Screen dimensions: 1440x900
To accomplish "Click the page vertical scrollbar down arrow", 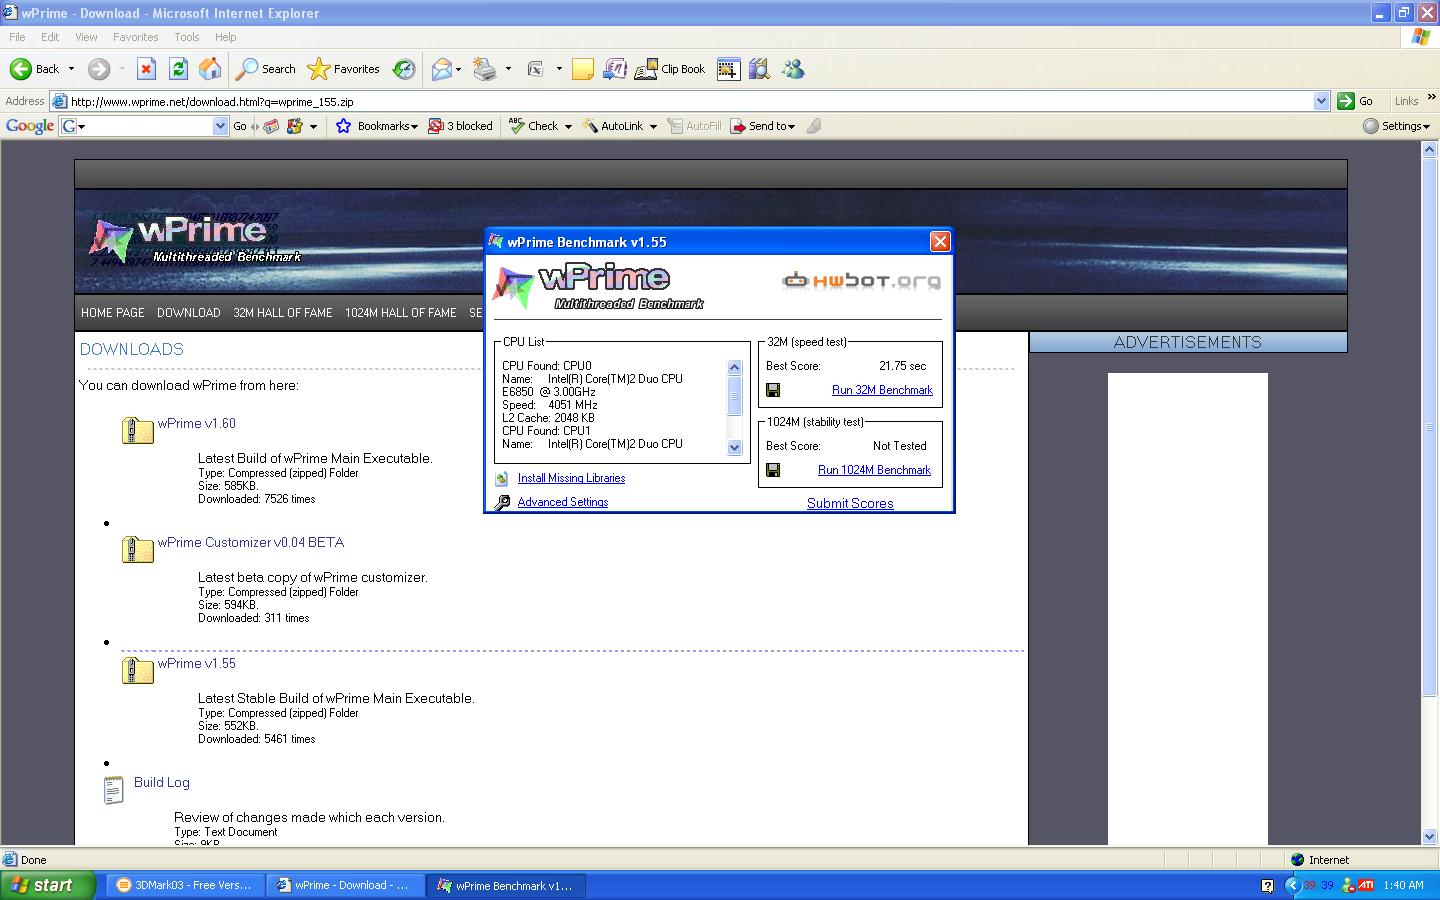I will [x=1429, y=836].
